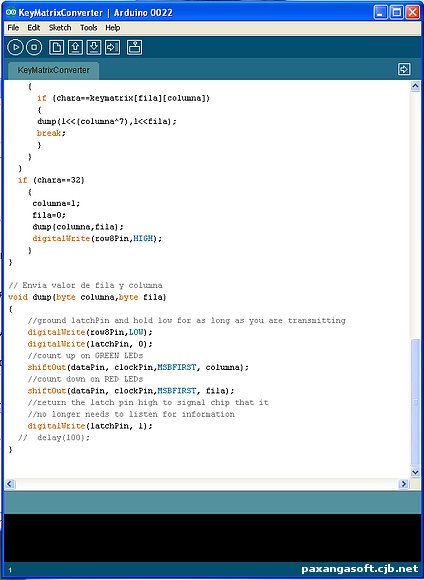The image size is (424, 580).
Task: Click 'digitalWrite(row8Pin,HIGH);' line
Action: tap(97, 239)
